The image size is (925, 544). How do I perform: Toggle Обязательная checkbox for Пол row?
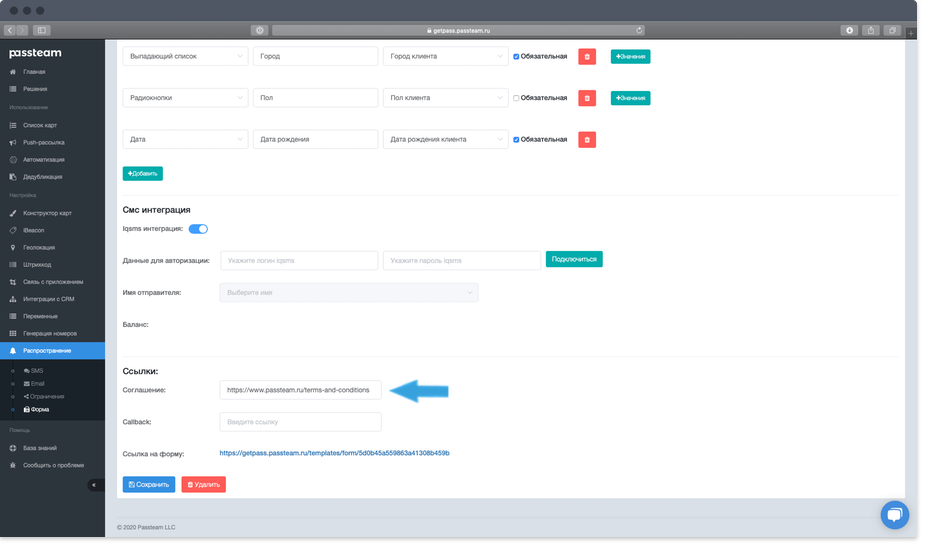pyautogui.click(x=517, y=98)
